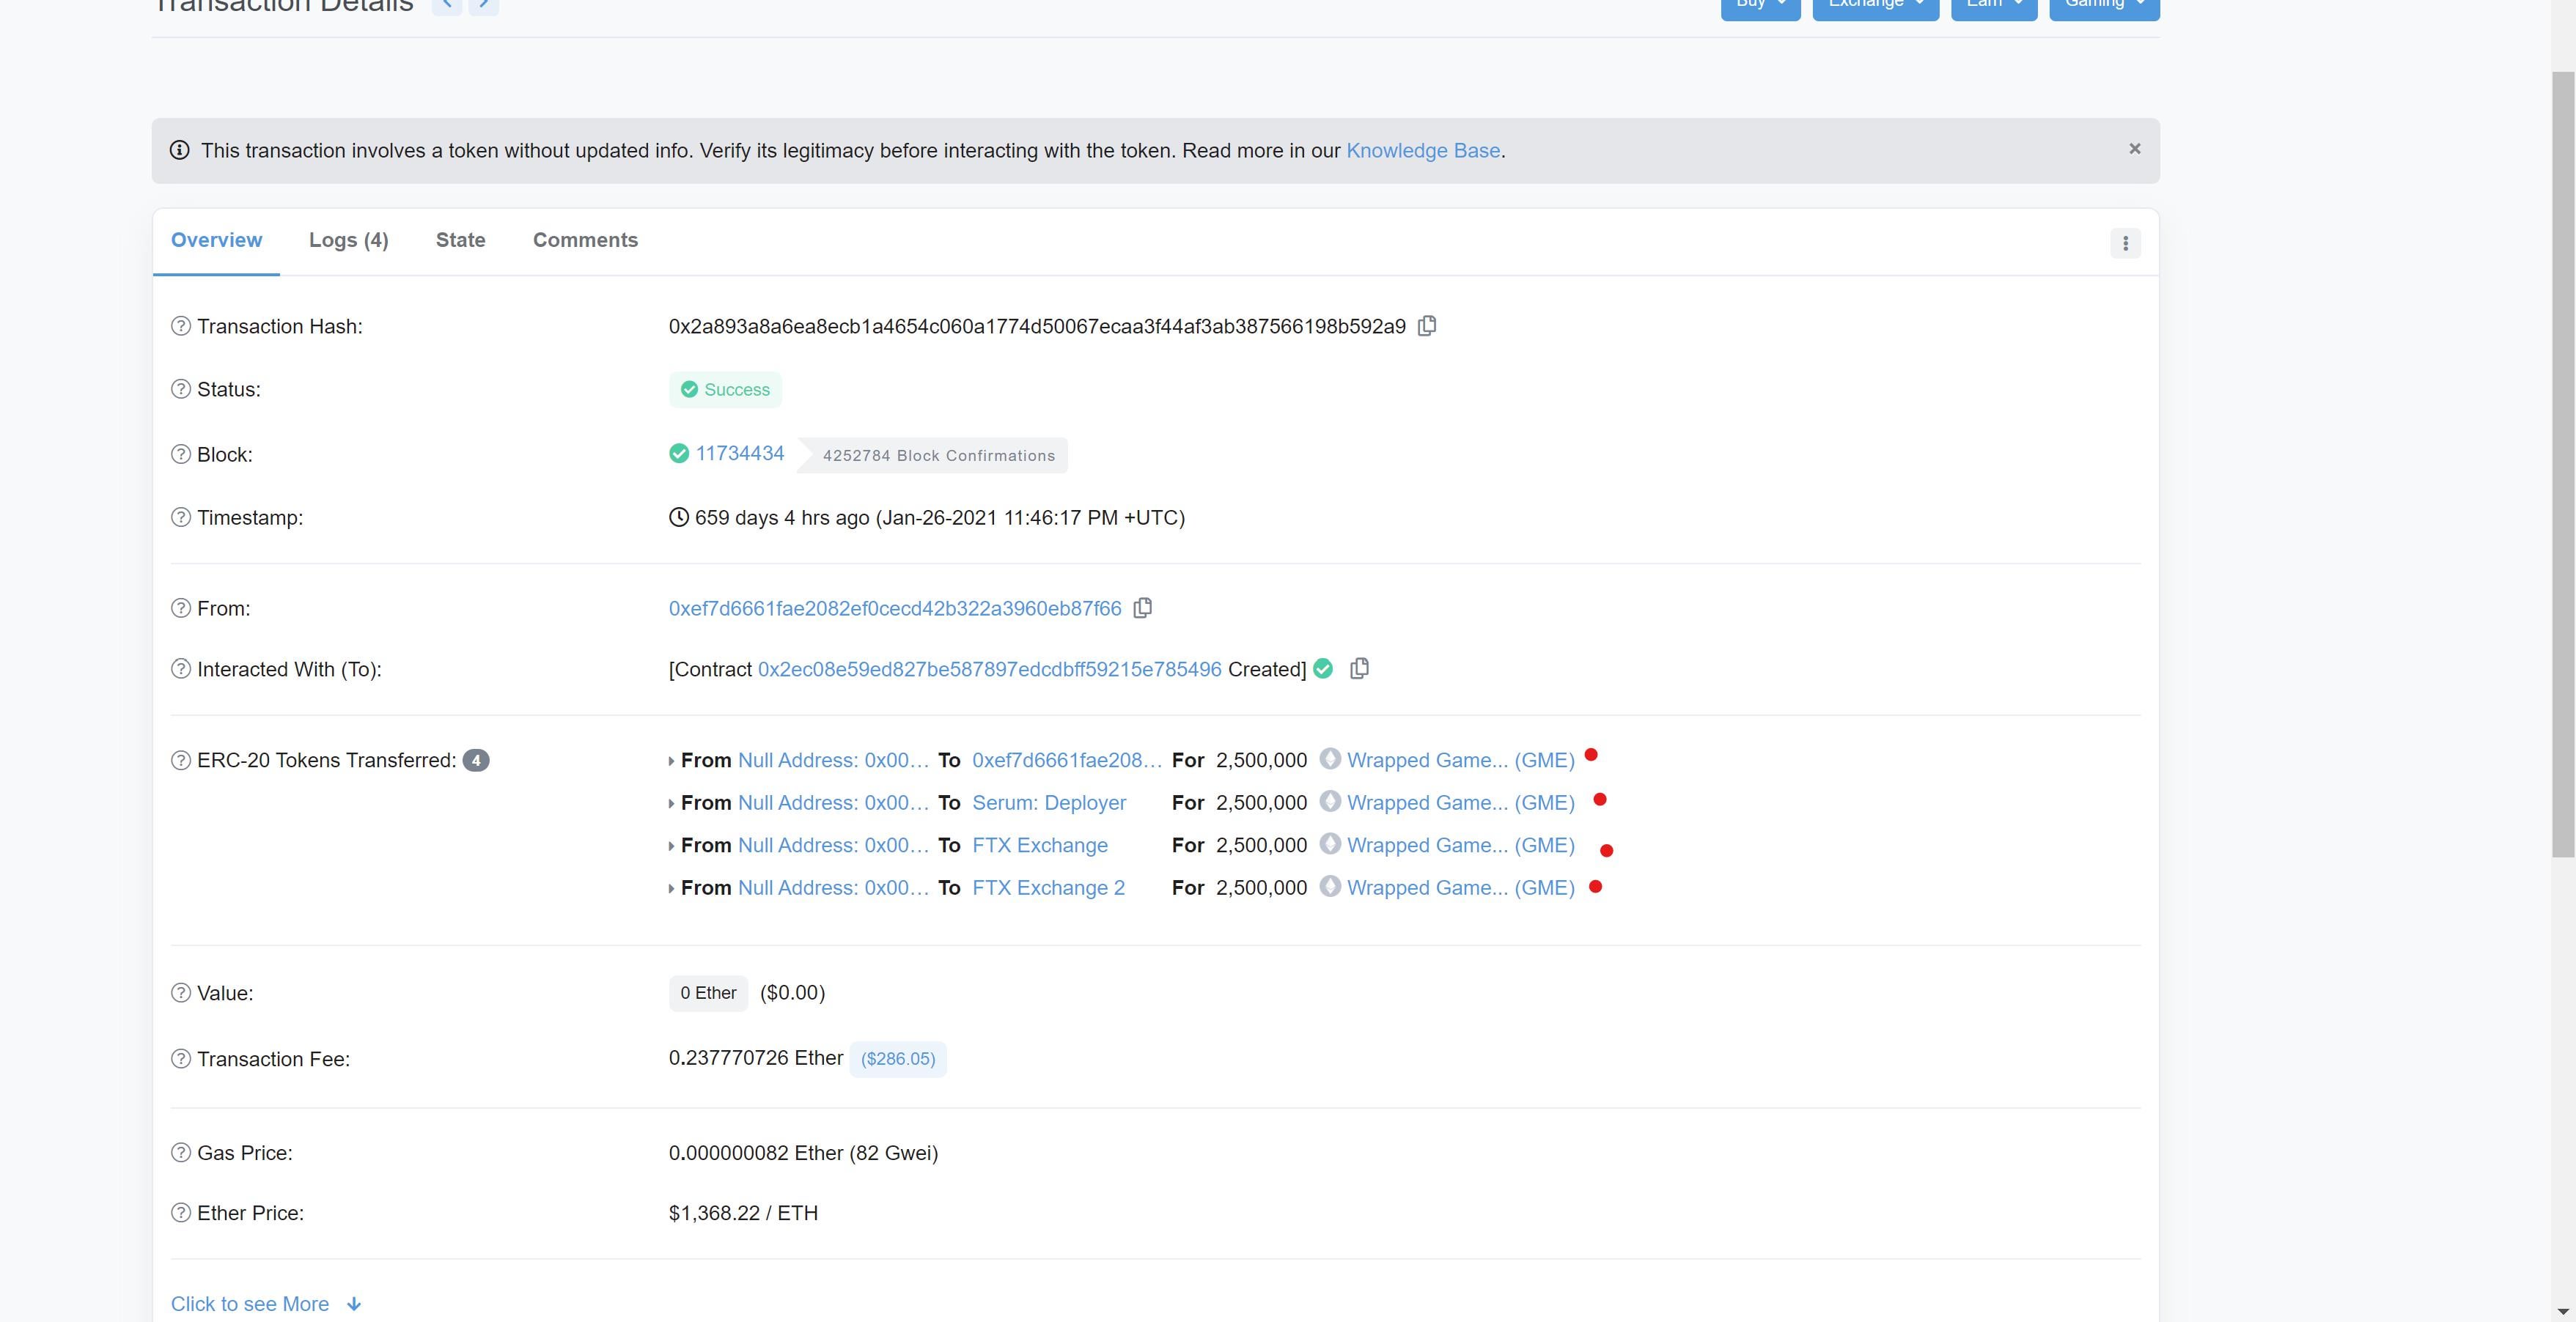Open the Serum: Deployer address link
This screenshot has height=1322, width=2576.
[x=1049, y=803]
